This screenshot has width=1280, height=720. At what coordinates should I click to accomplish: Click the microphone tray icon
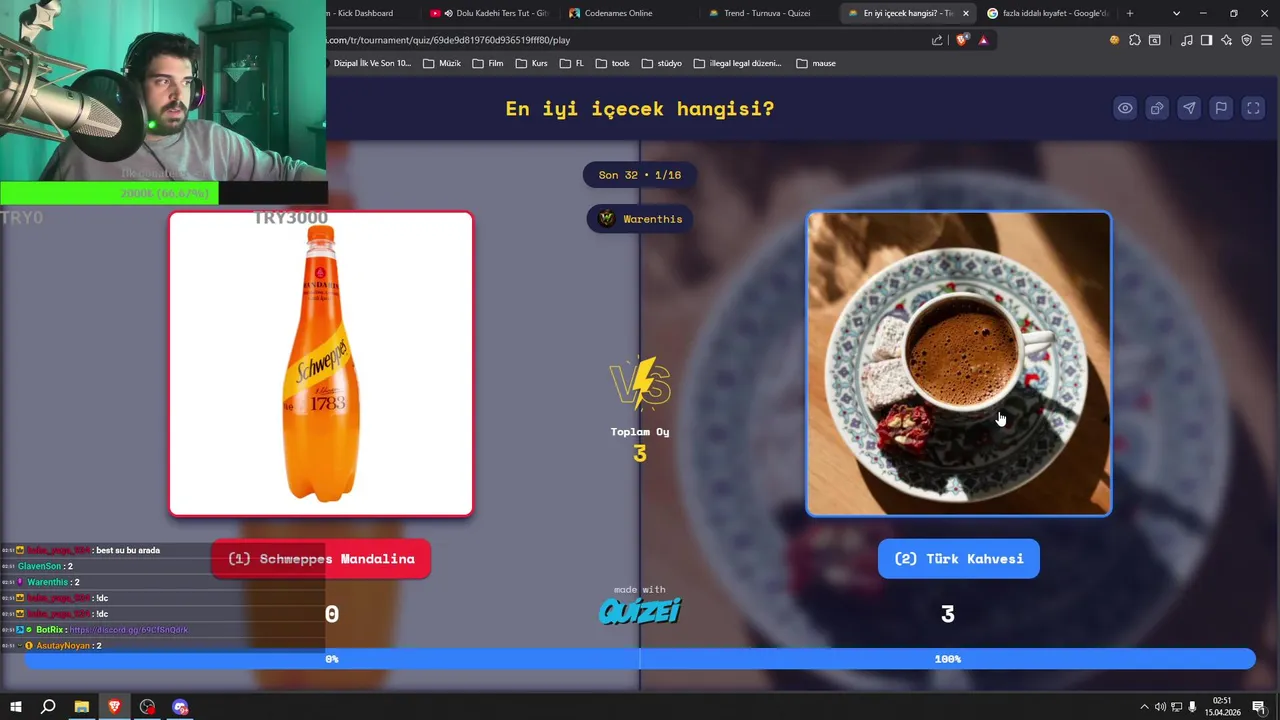click(1192, 707)
